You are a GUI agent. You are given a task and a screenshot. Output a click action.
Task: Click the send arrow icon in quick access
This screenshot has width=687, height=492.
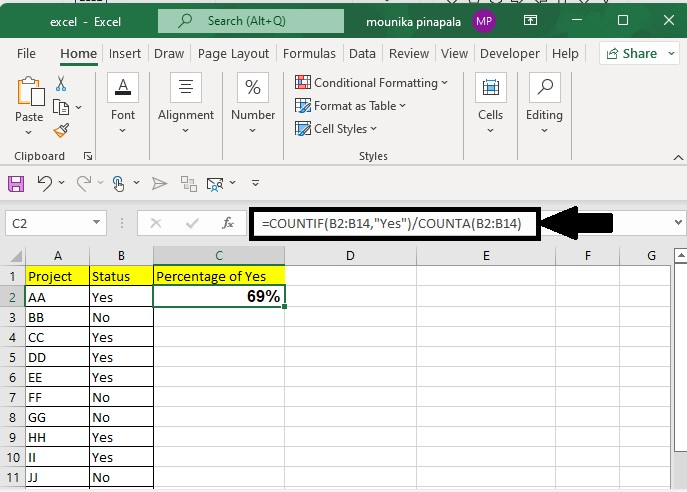[x=159, y=184]
